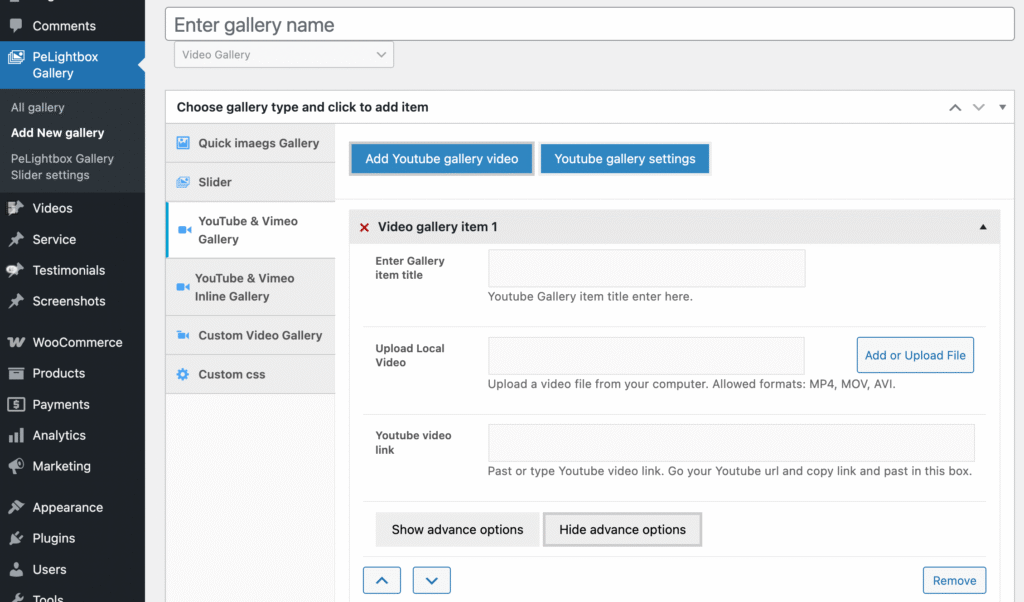The height and width of the screenshot is (602, 1024).
Task: Click the Slider tab icon
Action: coord(184,182)
